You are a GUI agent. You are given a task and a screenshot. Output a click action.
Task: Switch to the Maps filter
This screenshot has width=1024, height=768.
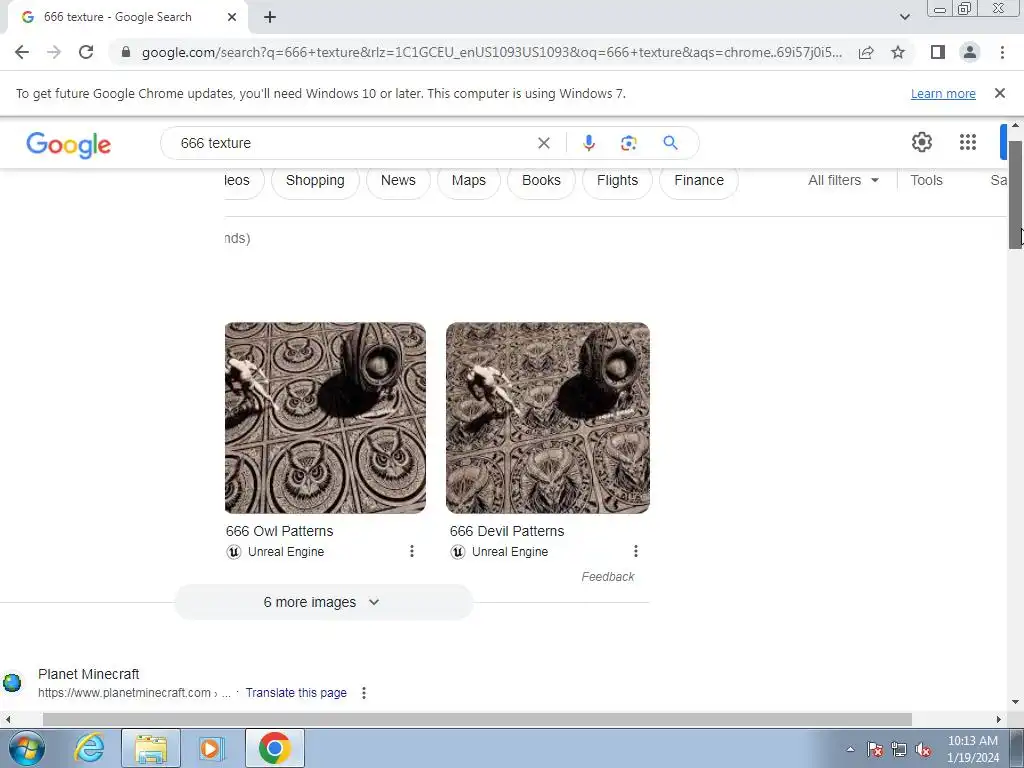(468, 181)
